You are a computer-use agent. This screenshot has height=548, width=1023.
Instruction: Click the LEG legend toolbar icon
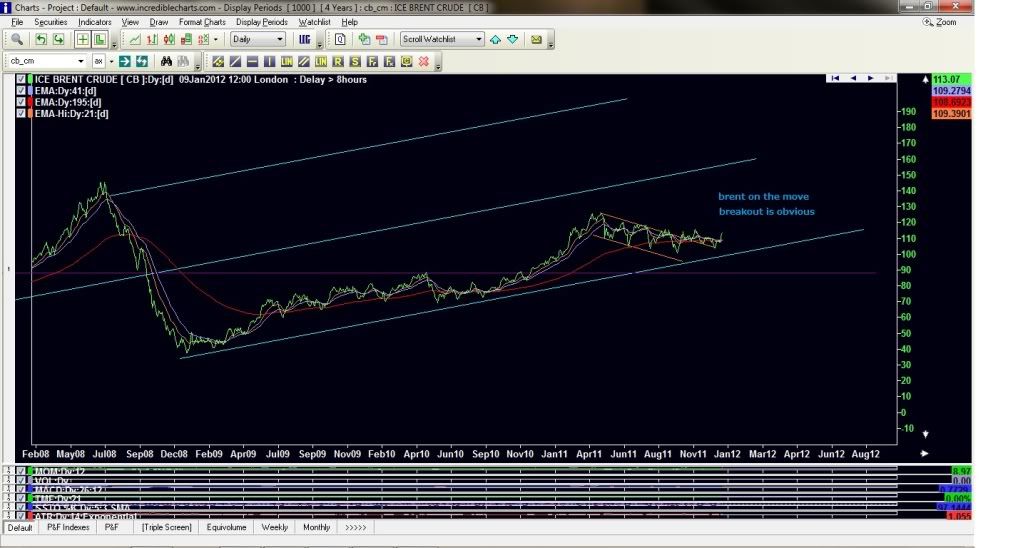pyautogui.click(x=305, y=39)
